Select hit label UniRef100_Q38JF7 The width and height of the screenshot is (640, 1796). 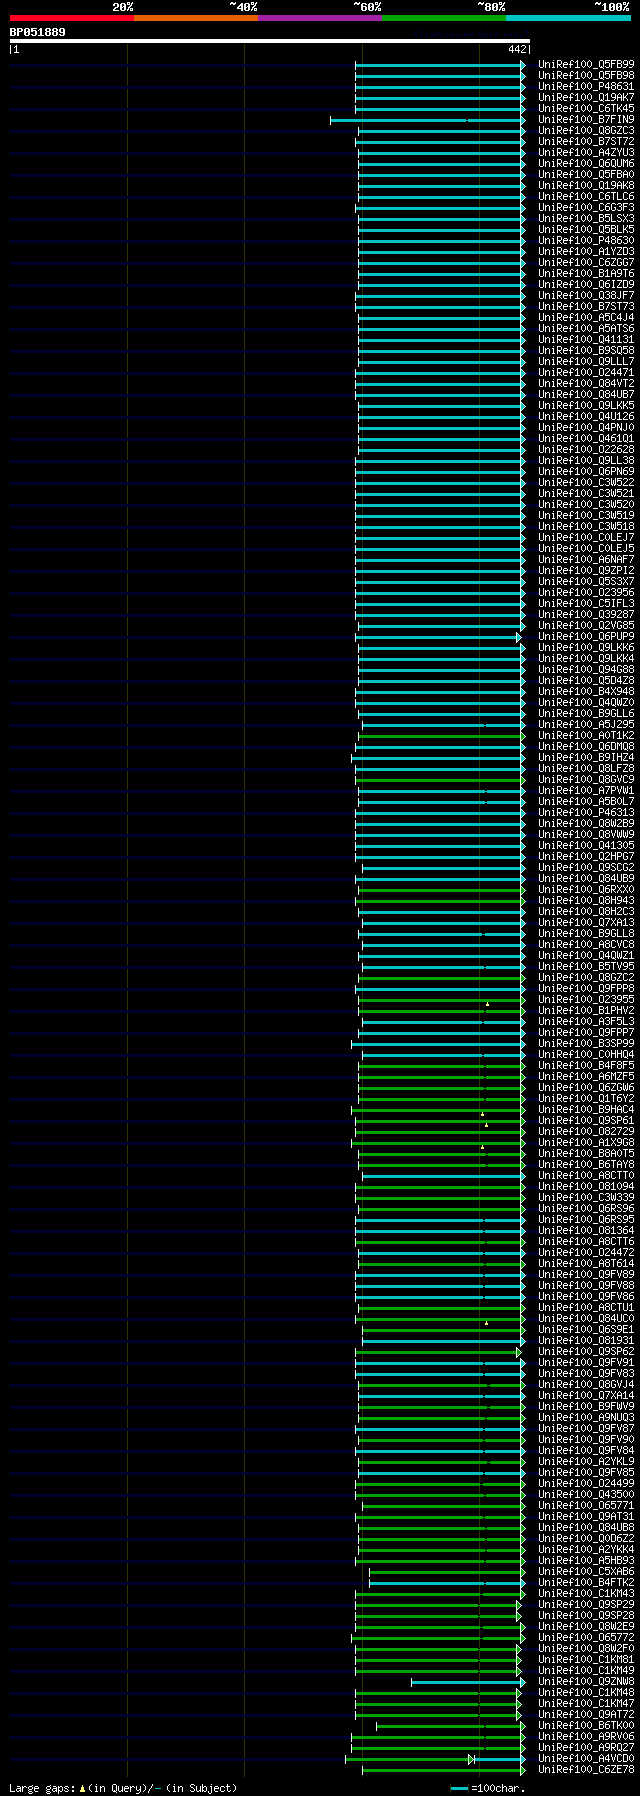(x=586, y=295)
